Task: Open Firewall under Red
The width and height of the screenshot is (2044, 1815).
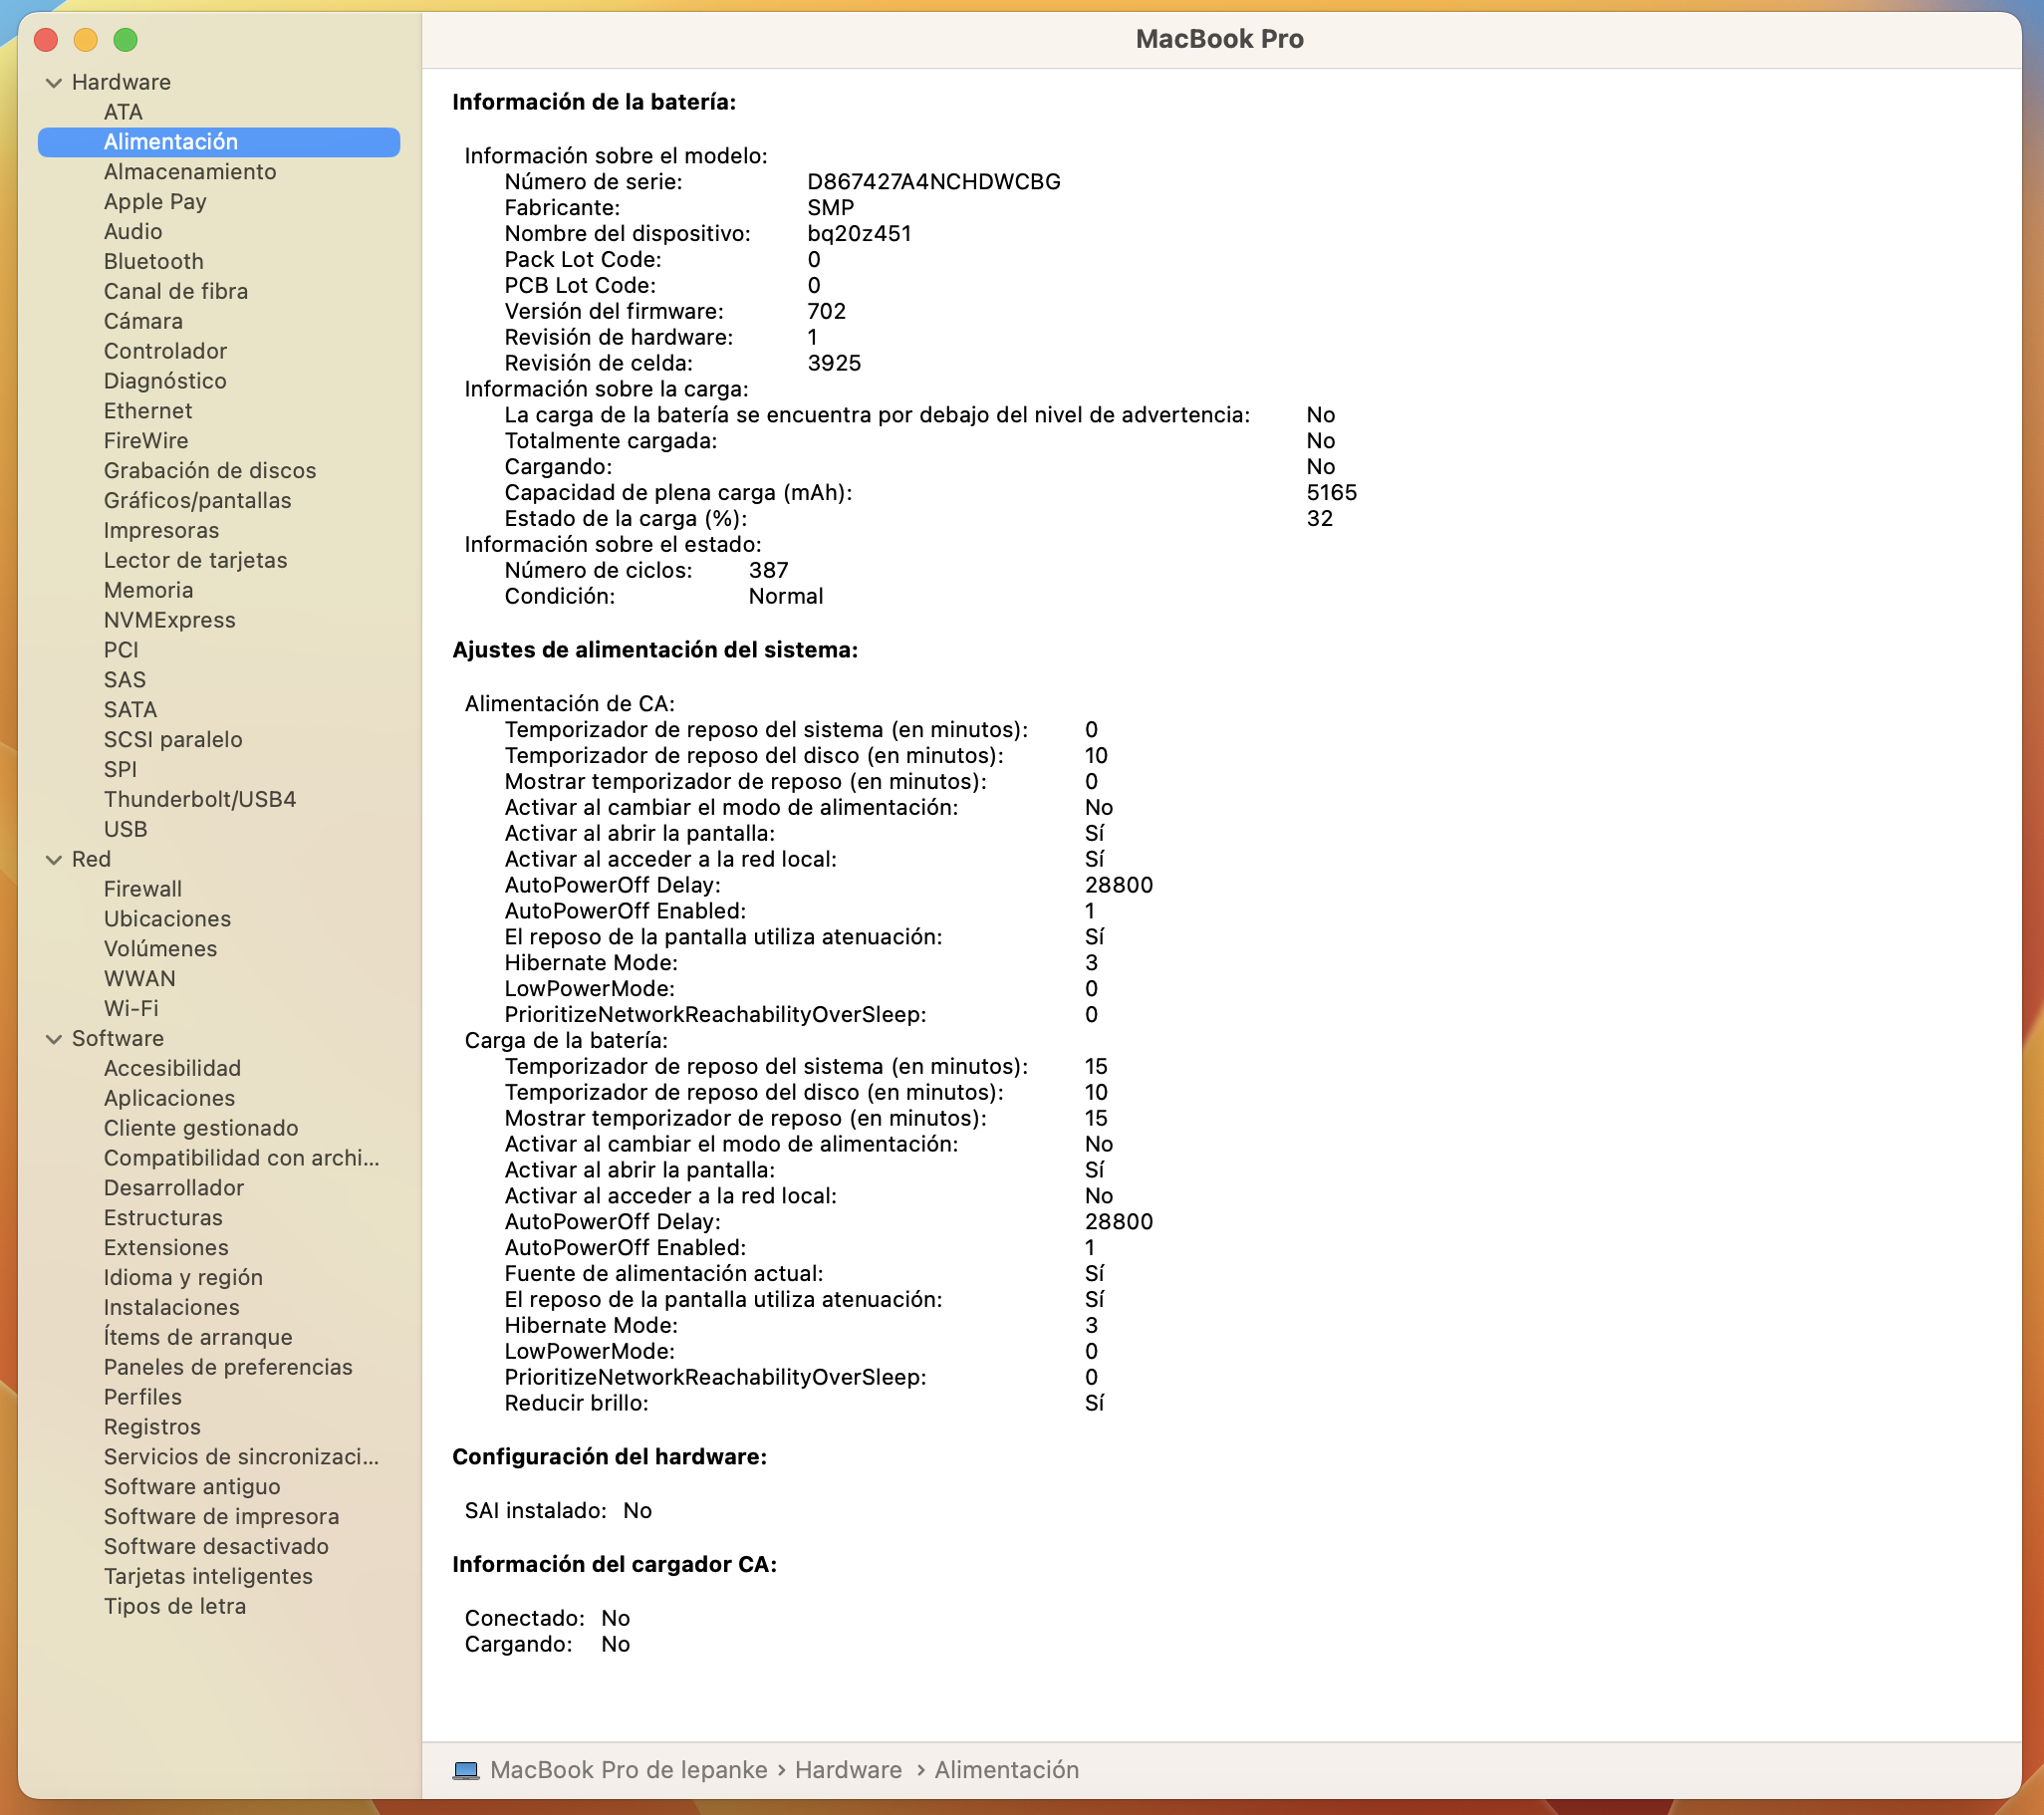Action: coord(143,889)
